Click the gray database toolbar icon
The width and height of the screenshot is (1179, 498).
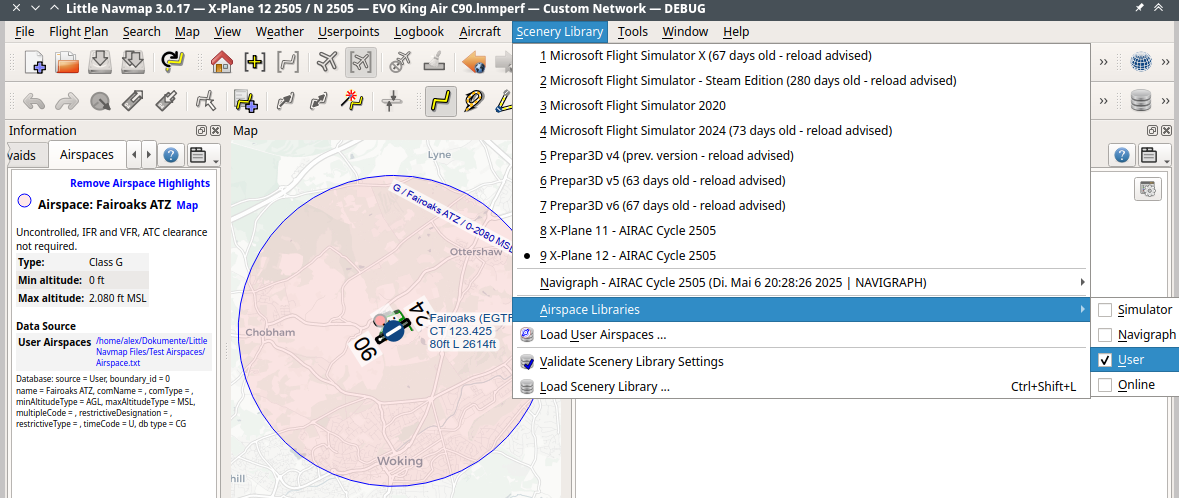pos(1141,101)
